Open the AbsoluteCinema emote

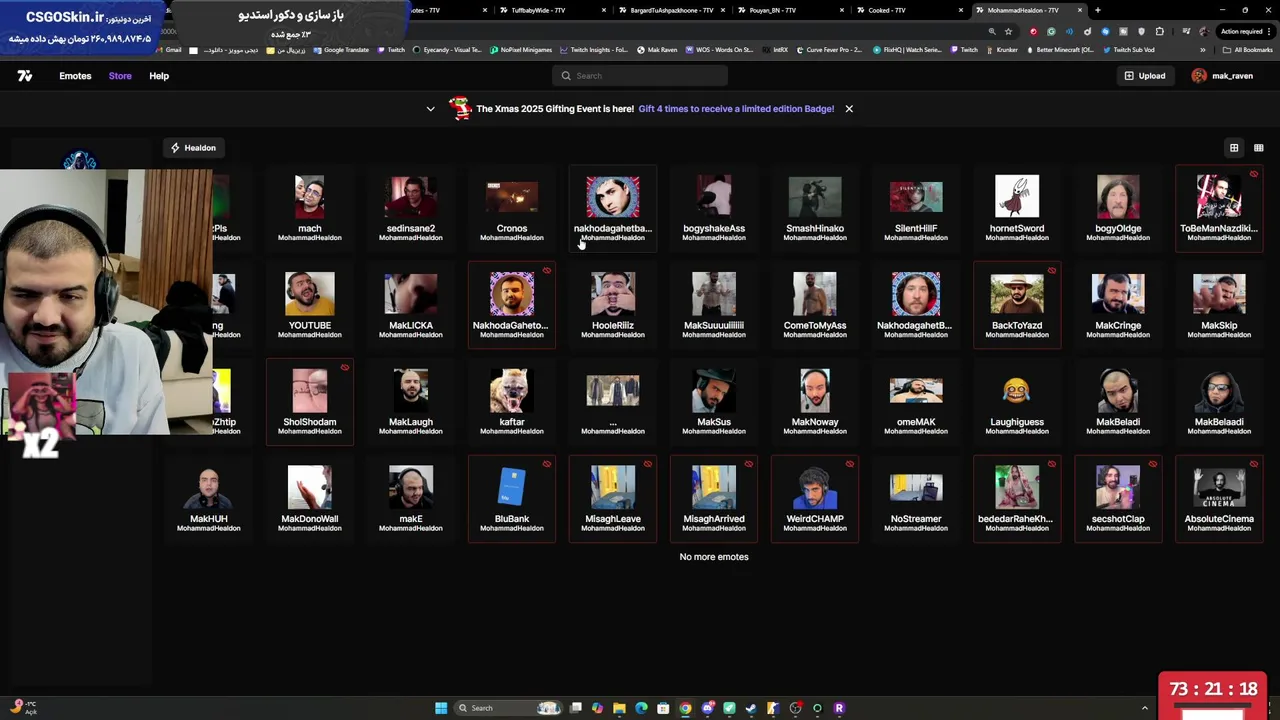click(x=1219, y=498)
